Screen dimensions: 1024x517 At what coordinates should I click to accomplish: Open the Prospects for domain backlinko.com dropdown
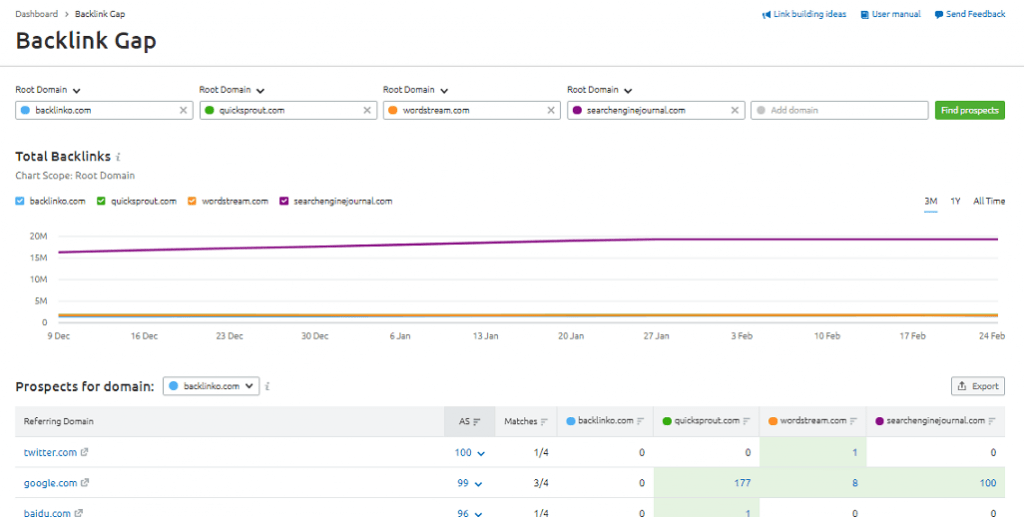pos(211,386)
